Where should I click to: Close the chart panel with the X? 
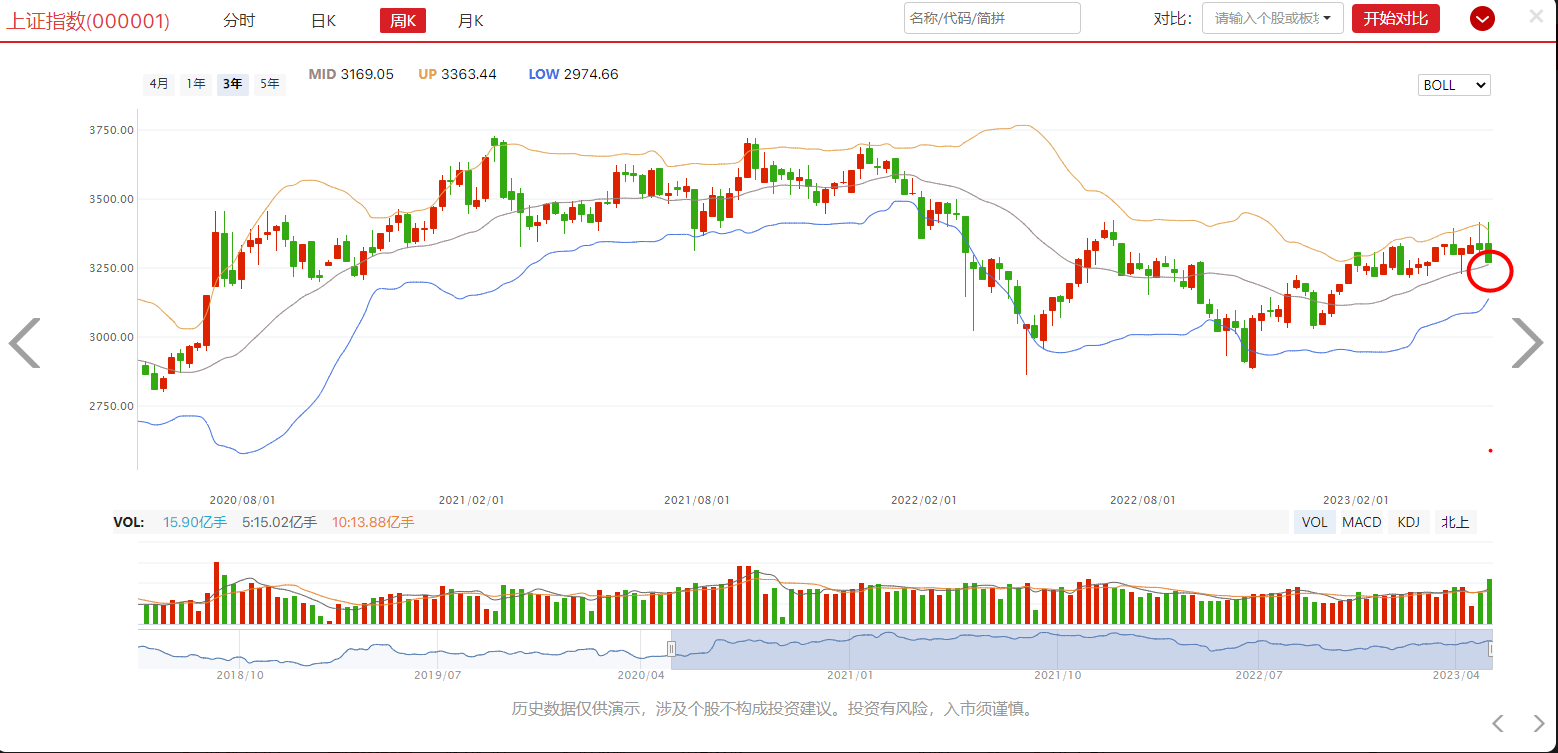click(1536, 16)
